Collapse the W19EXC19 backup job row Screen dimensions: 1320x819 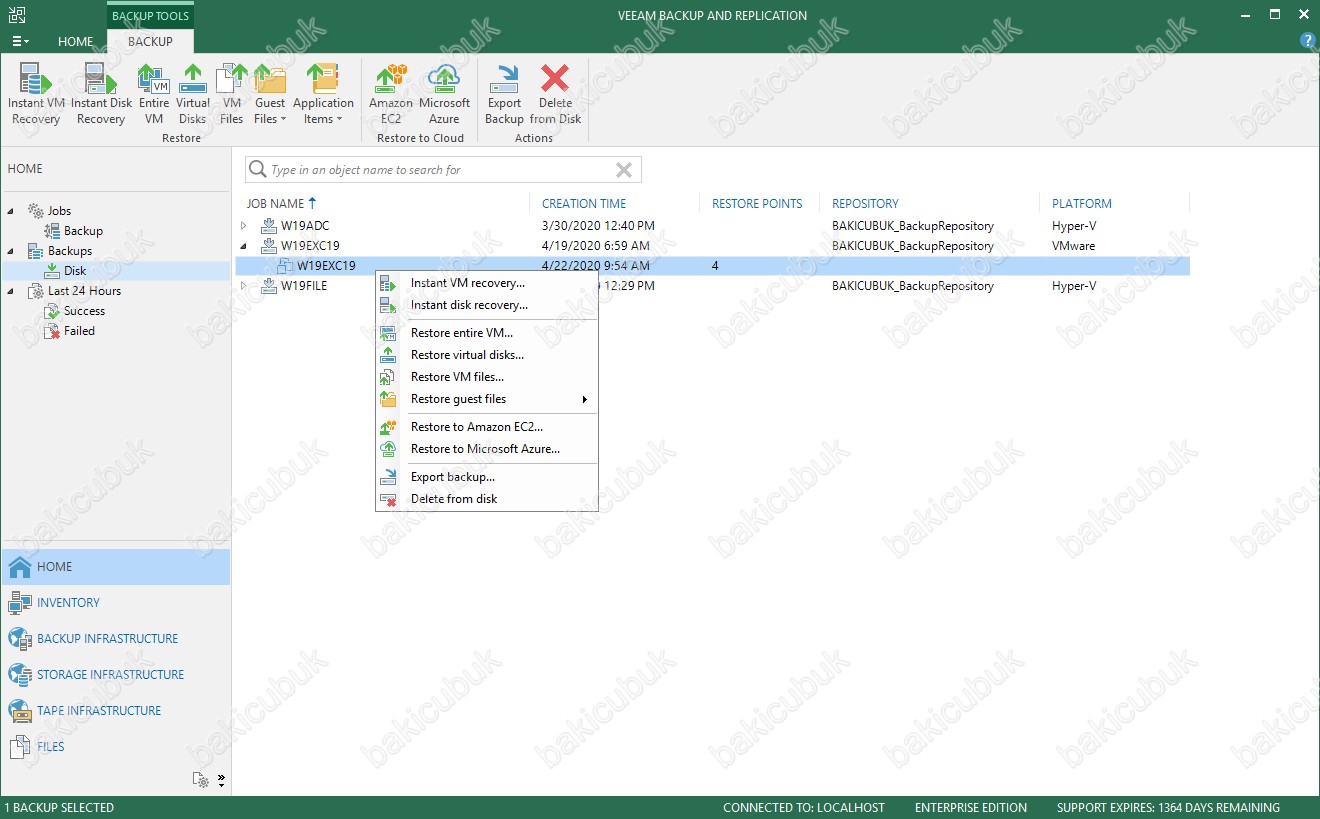tap(243, 246)
